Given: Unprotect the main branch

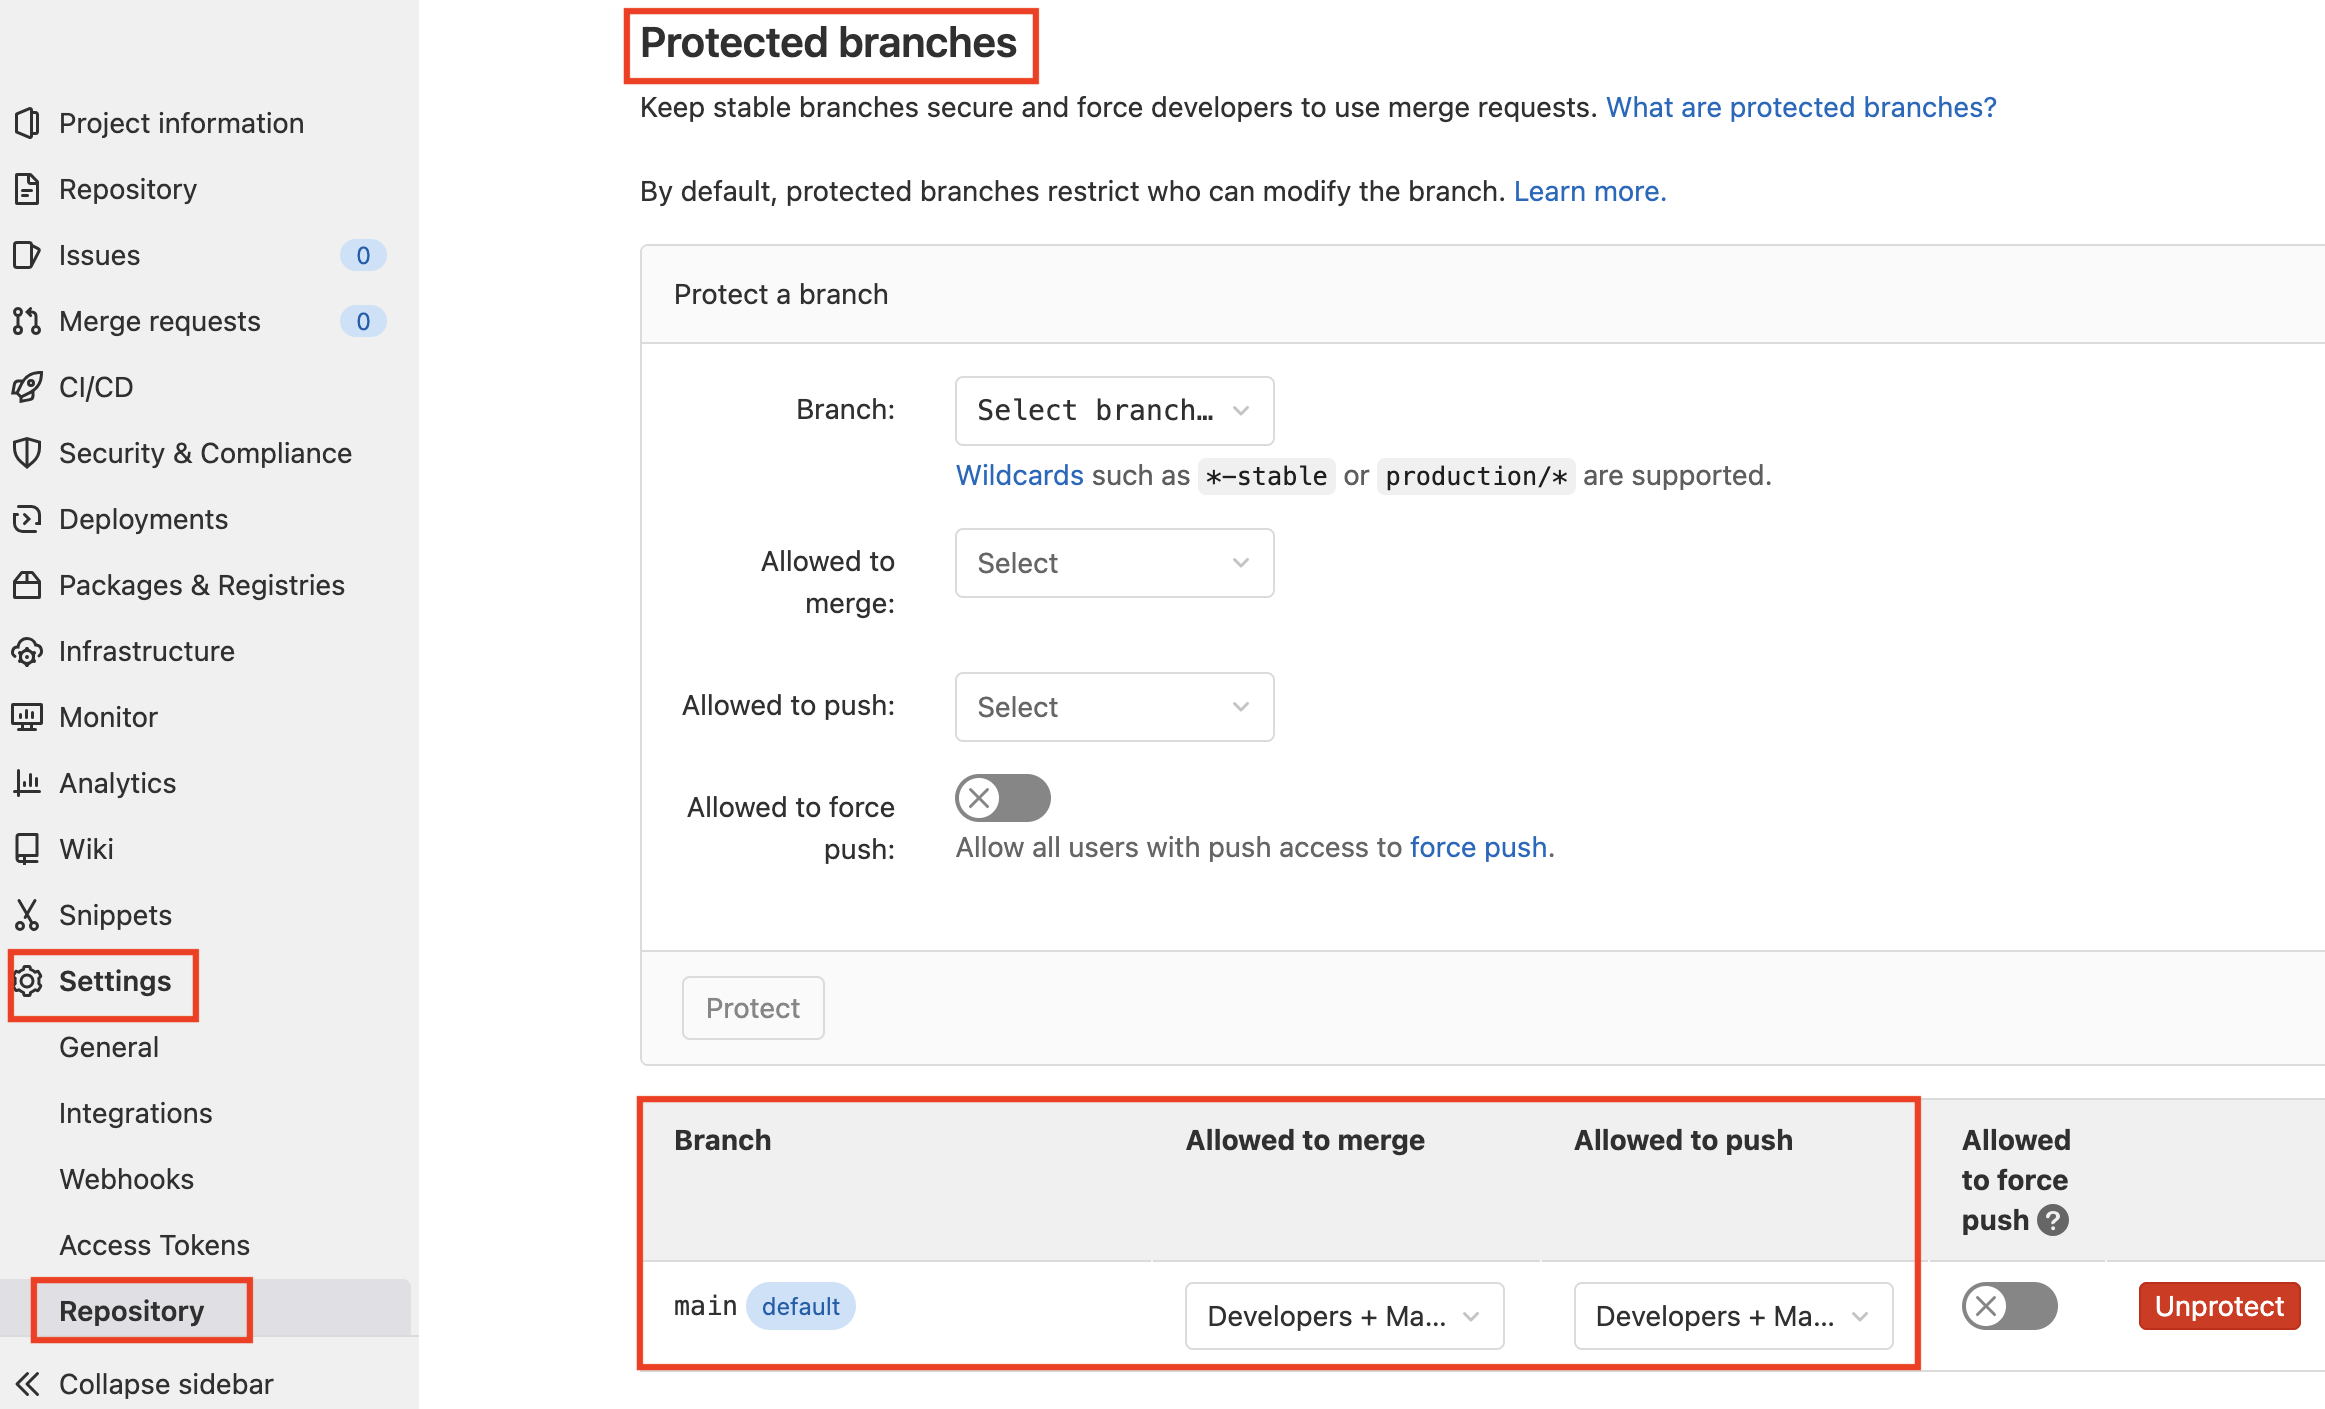Looking at the screenshot, I should (x=2219, y=1306).
